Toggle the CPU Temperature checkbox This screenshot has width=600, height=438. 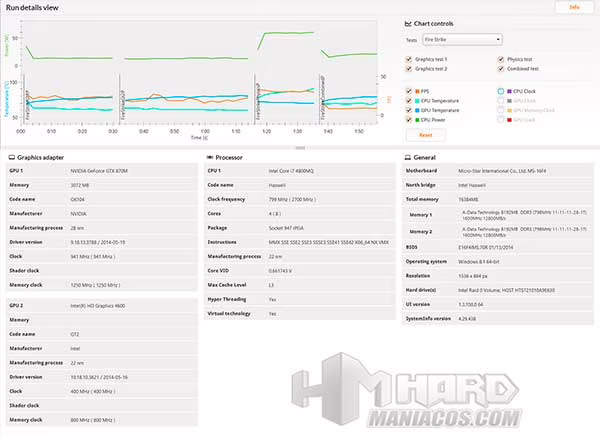click(408, 101)
